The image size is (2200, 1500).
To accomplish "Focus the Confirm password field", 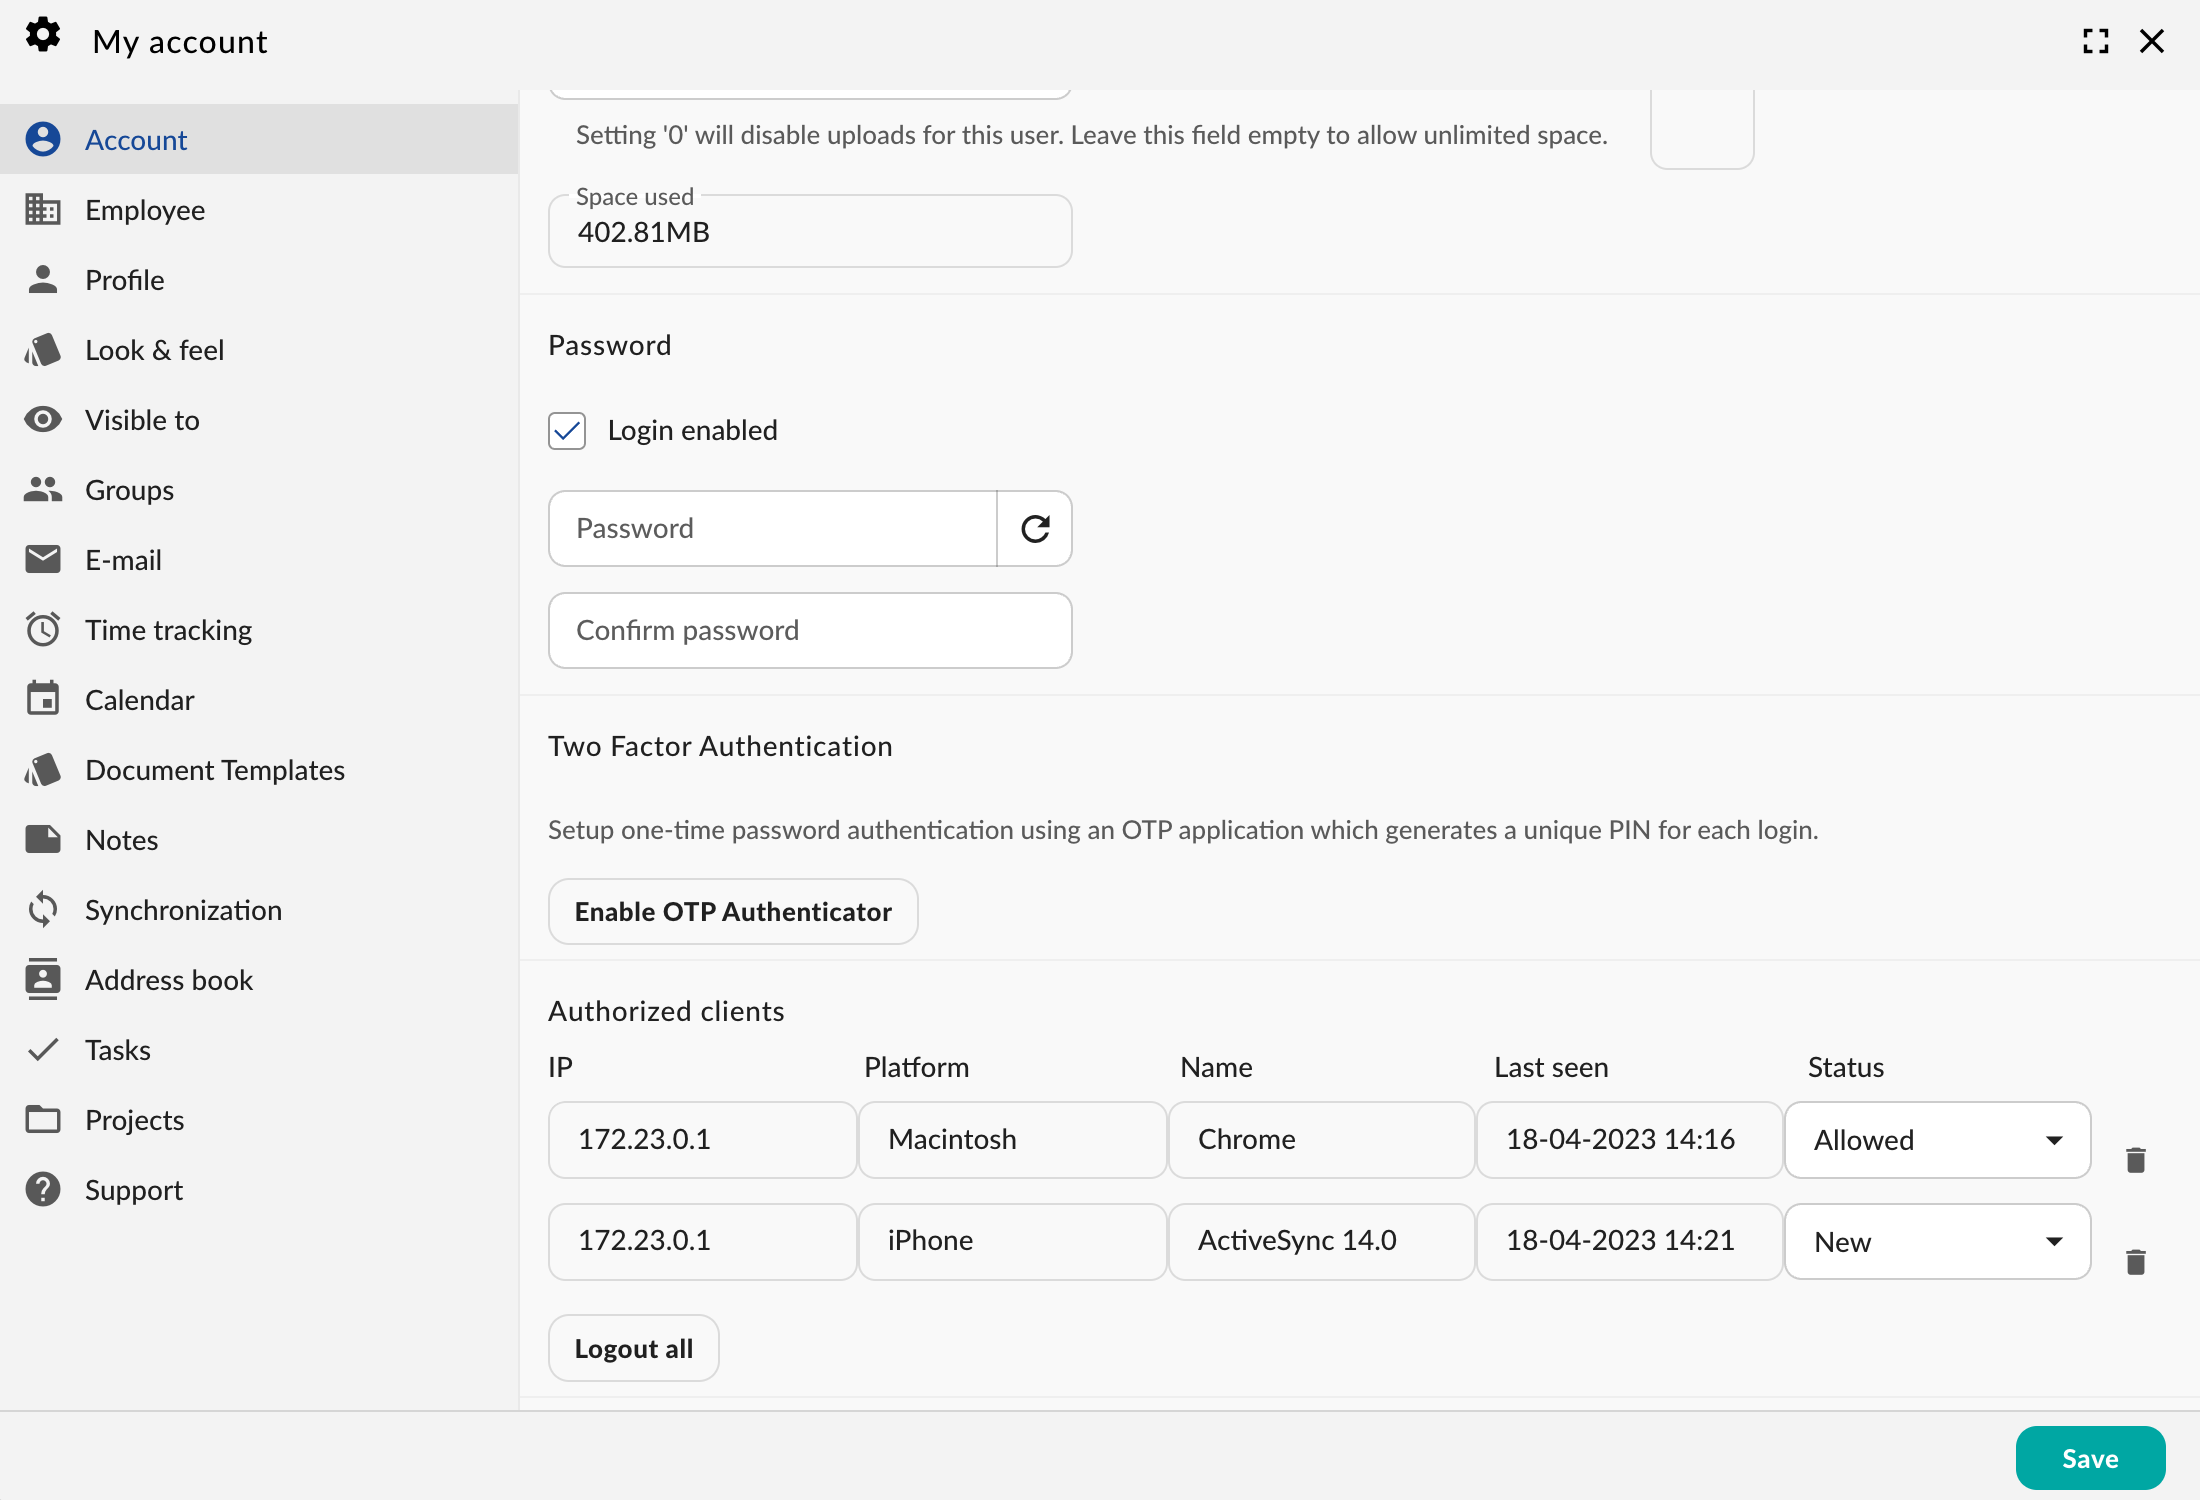I will [x=810, y=630].
